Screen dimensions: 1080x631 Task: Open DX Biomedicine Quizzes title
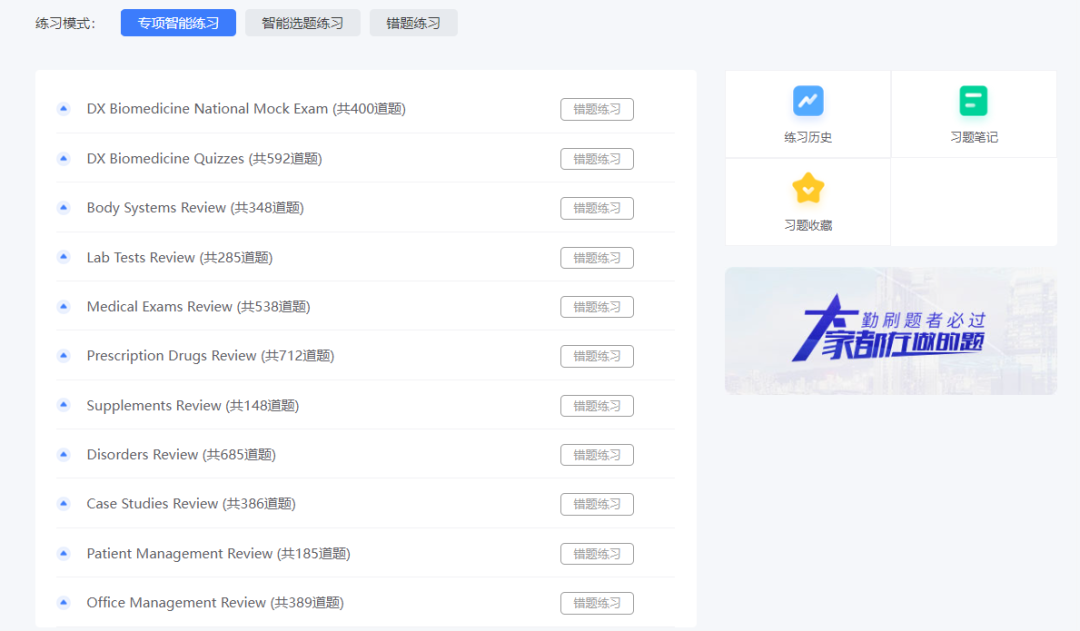205,158
